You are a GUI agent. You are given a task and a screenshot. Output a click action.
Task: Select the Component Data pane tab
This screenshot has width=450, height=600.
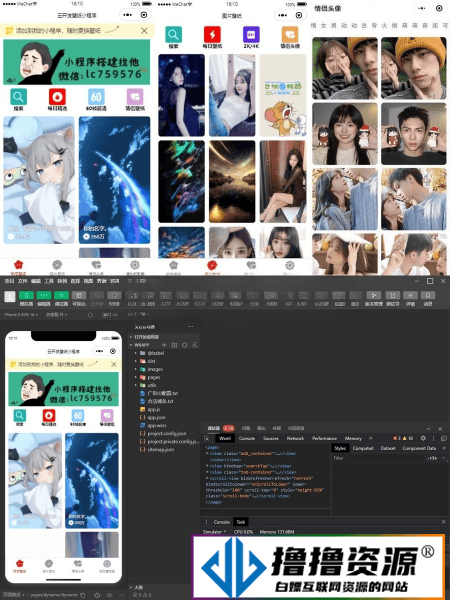(419, 448)
